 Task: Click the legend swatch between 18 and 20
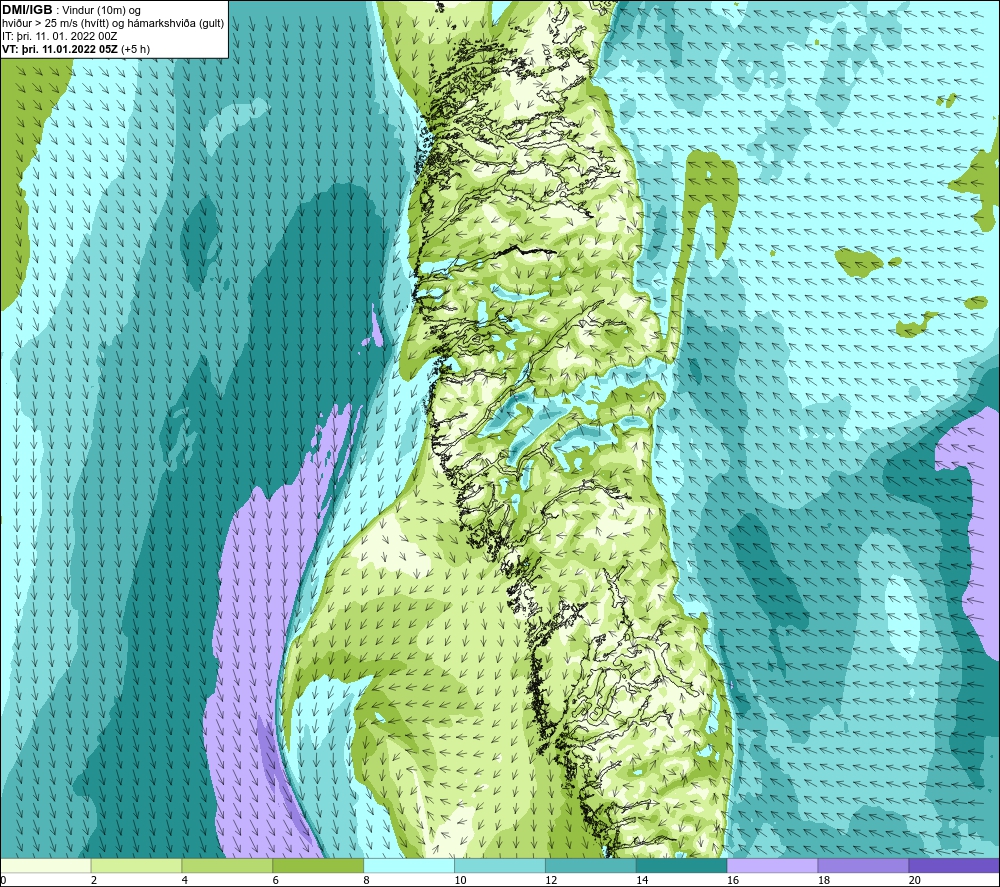coord(864,865)
